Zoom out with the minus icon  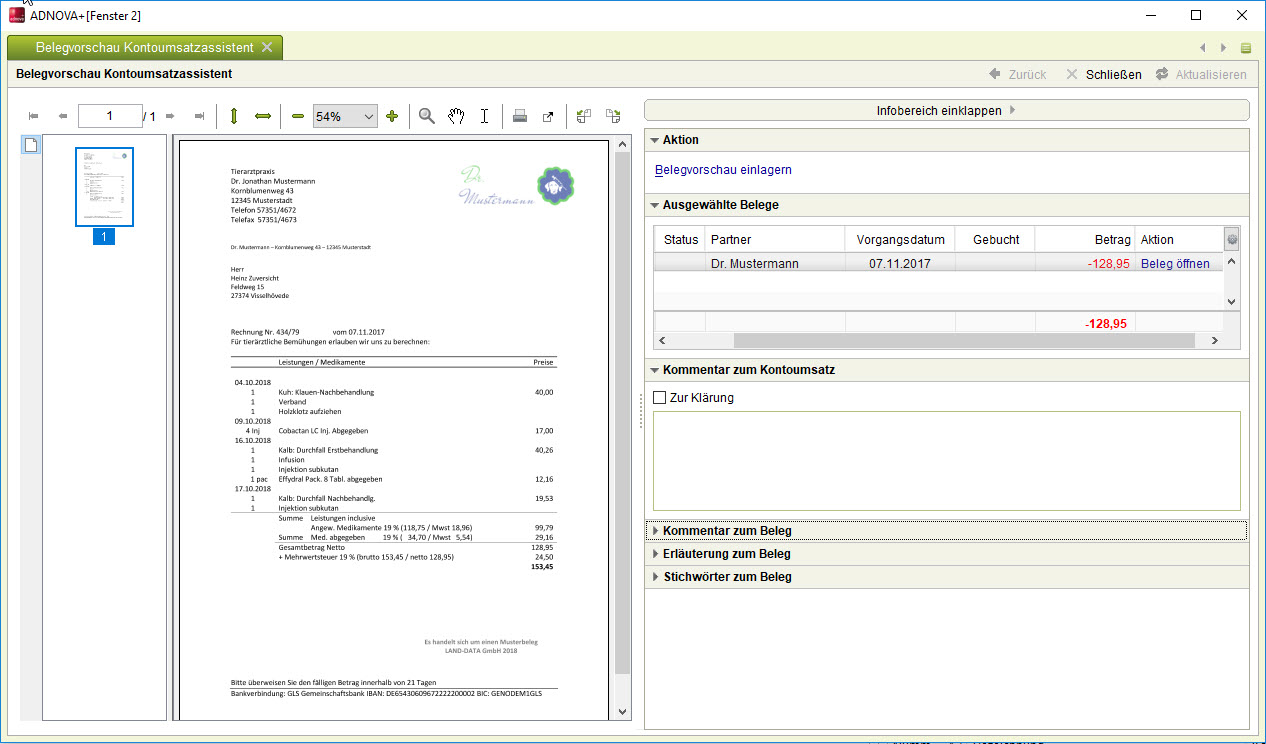coord(297,116)
